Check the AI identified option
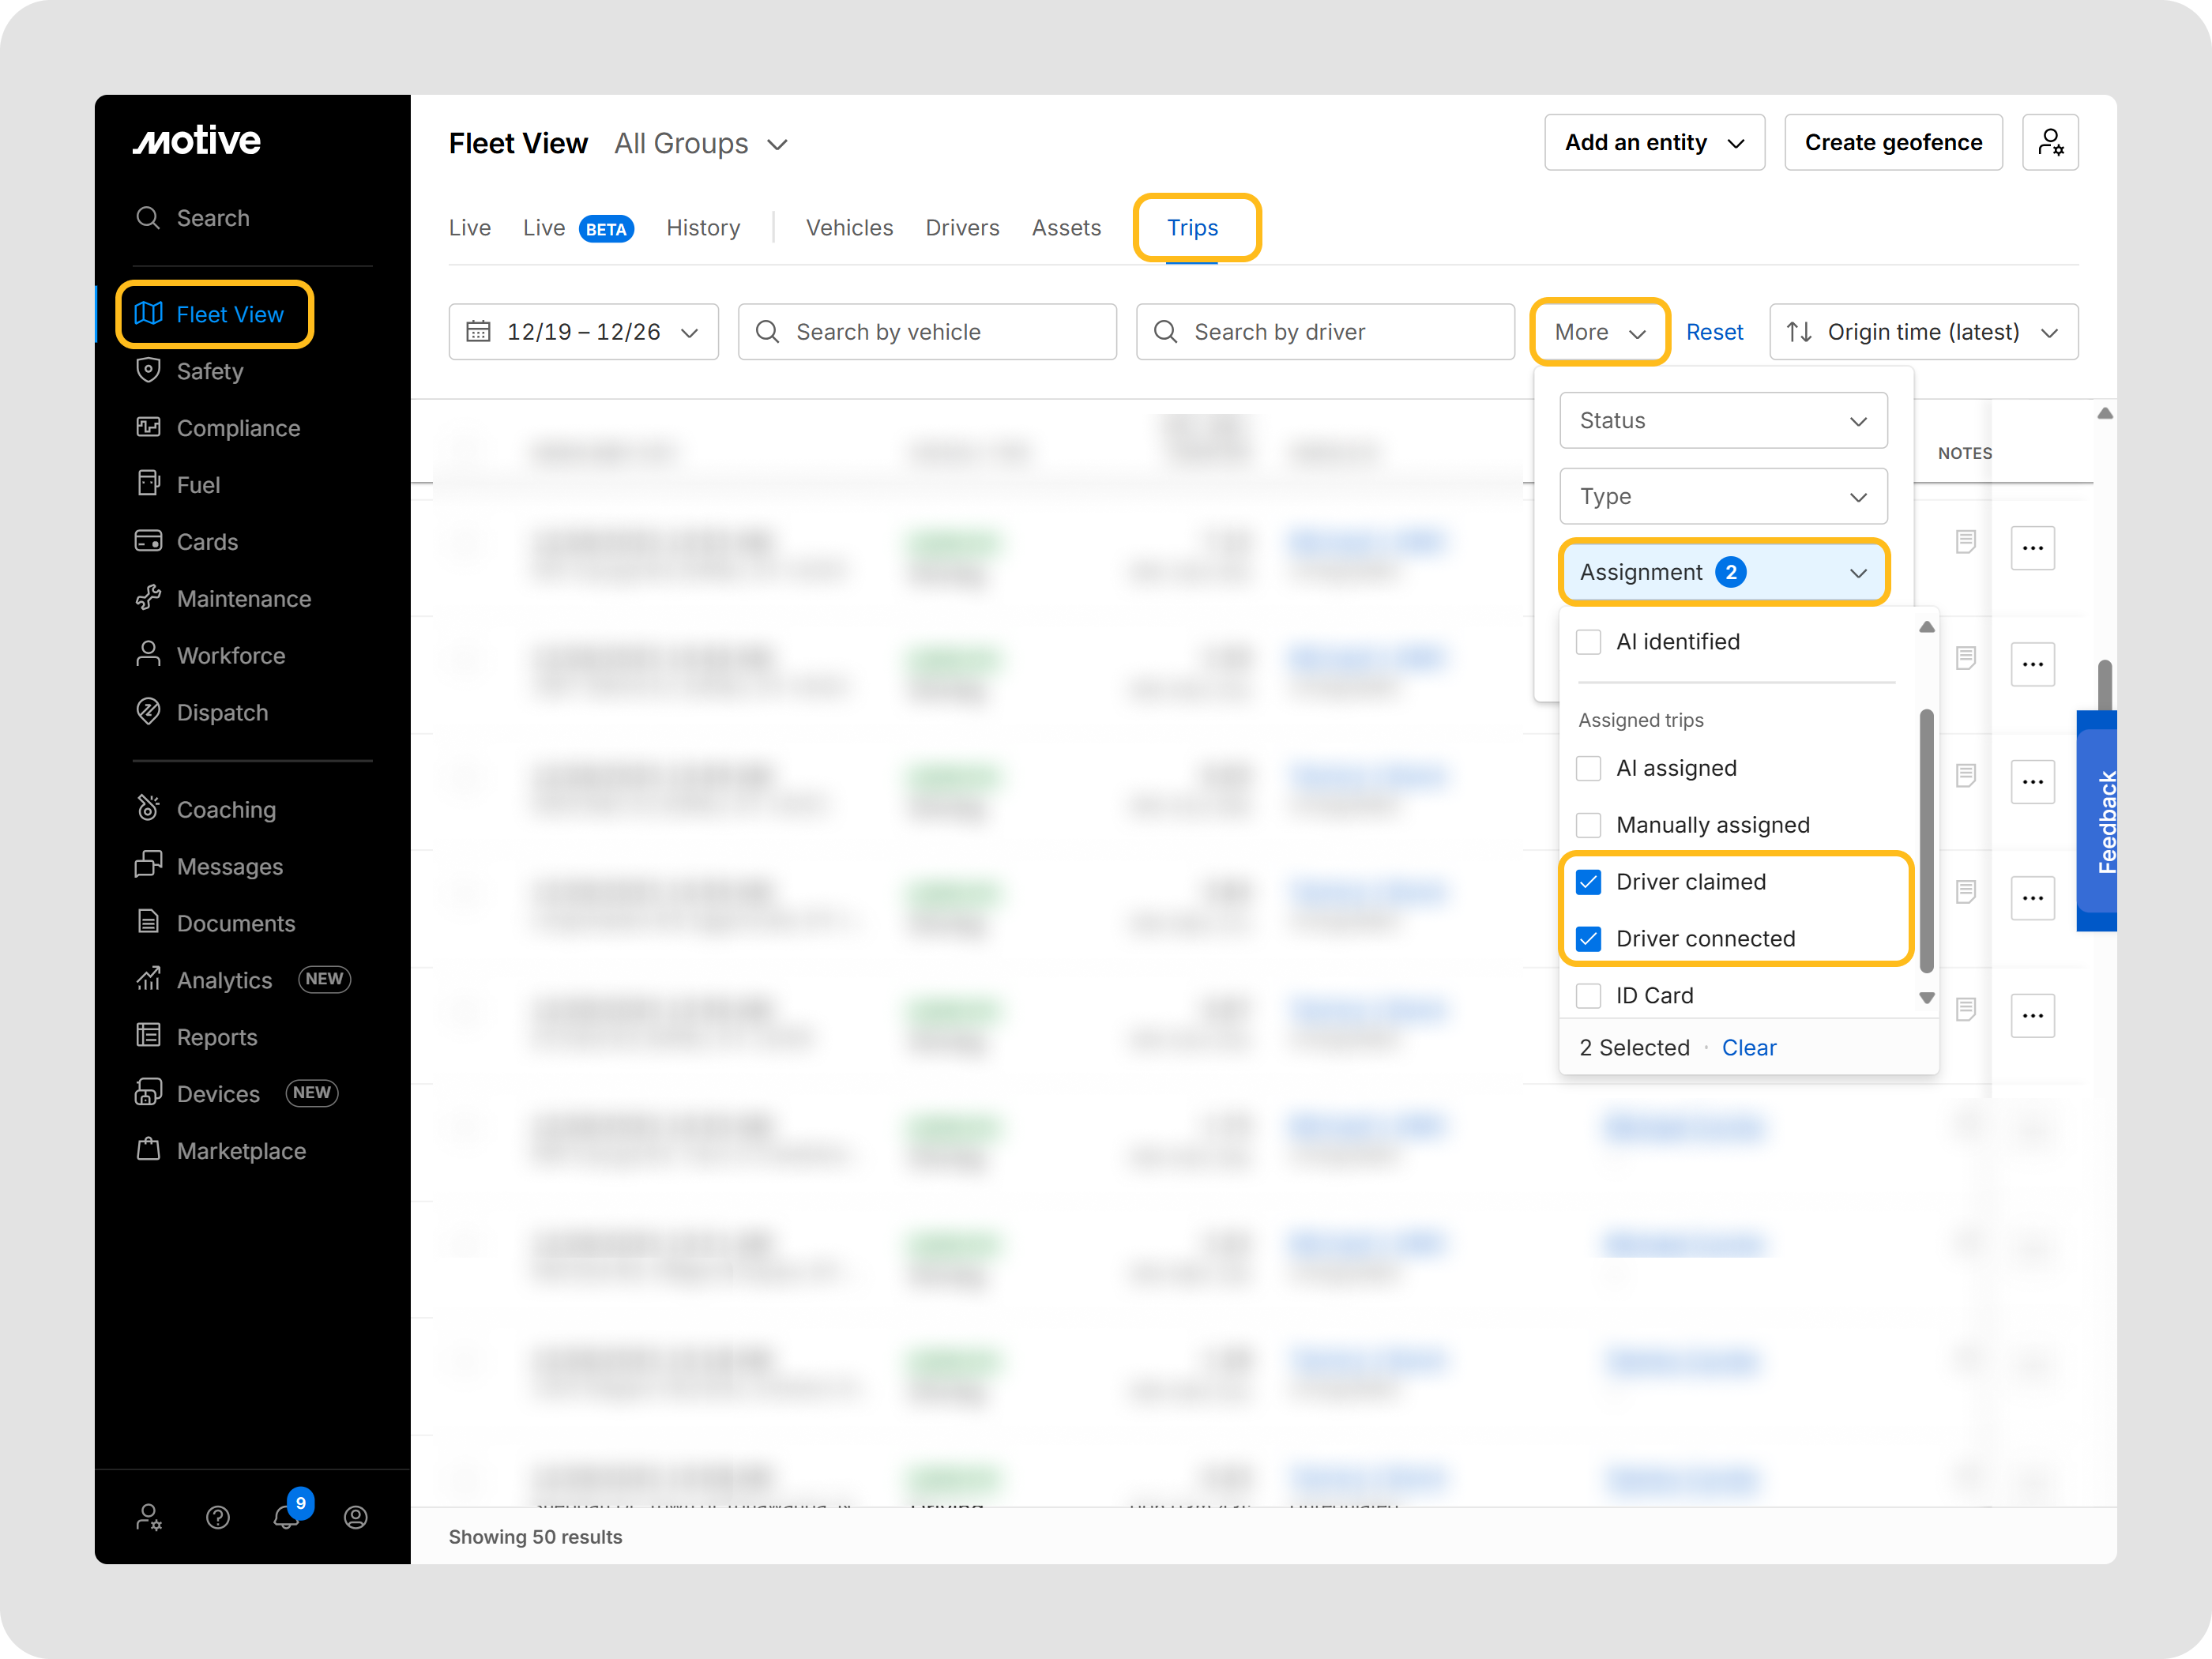 pyautogui.click(x=1588, y=641)
